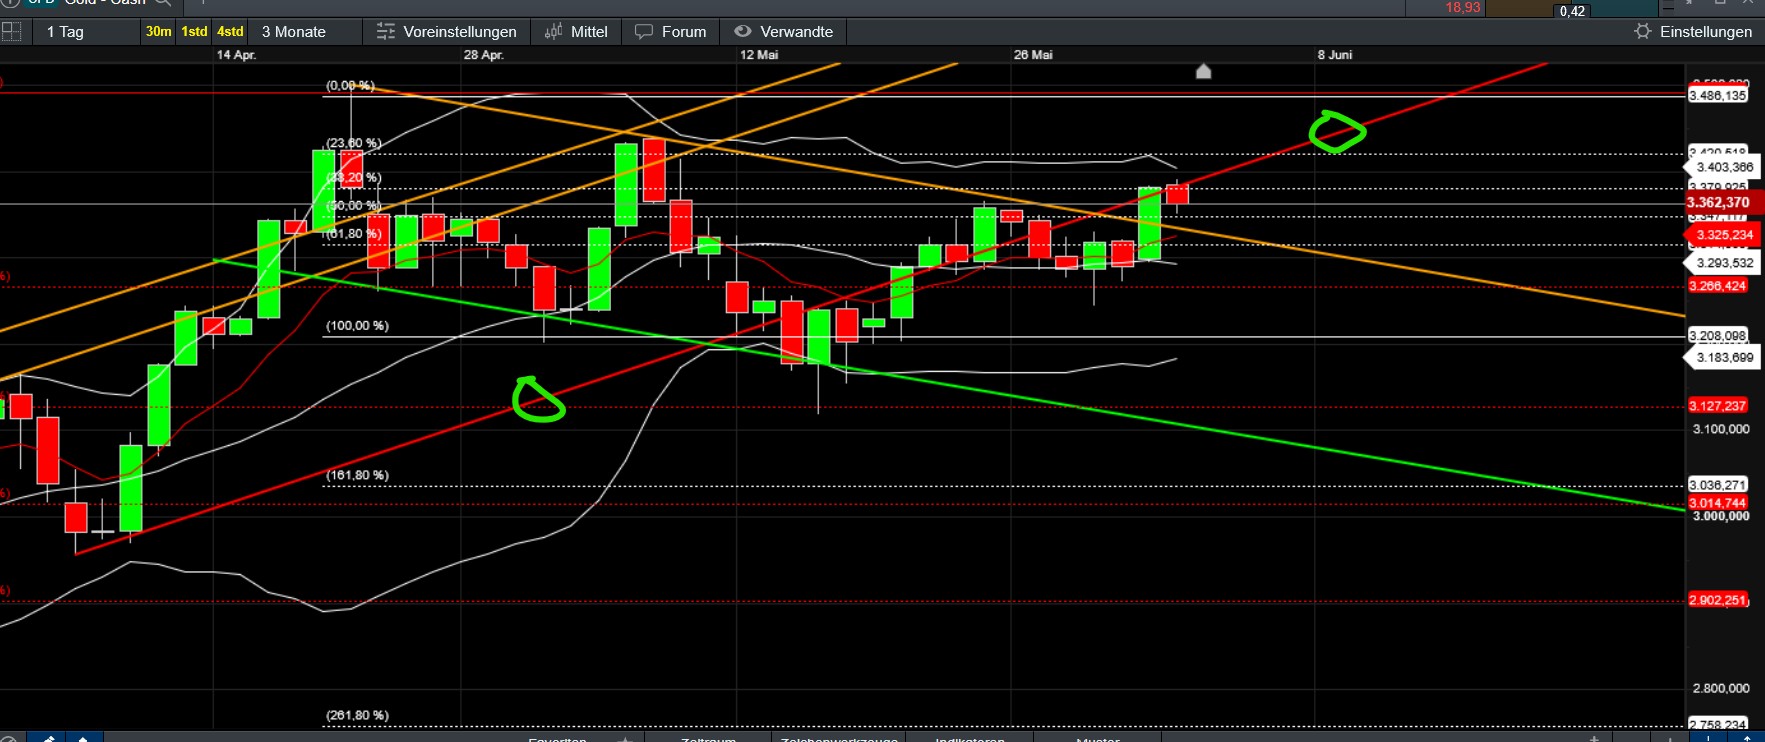Viewport: 1765px width, 742px height.
Task: Open the Mittel price type menu
Action: tap(577, 32)
